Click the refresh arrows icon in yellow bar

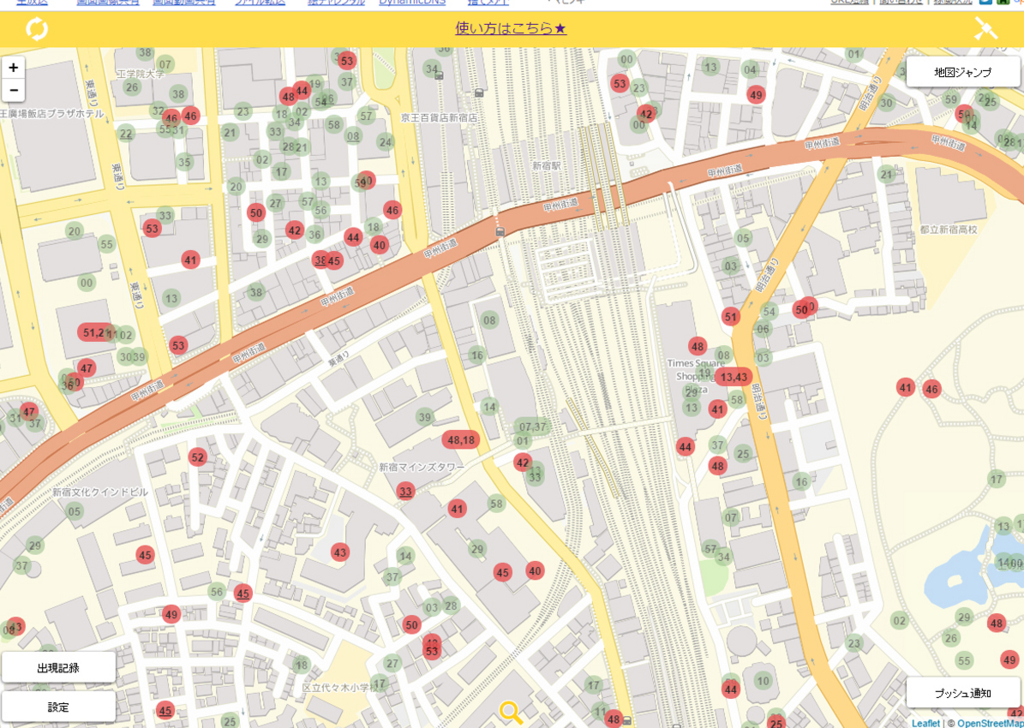click(37, 29)
